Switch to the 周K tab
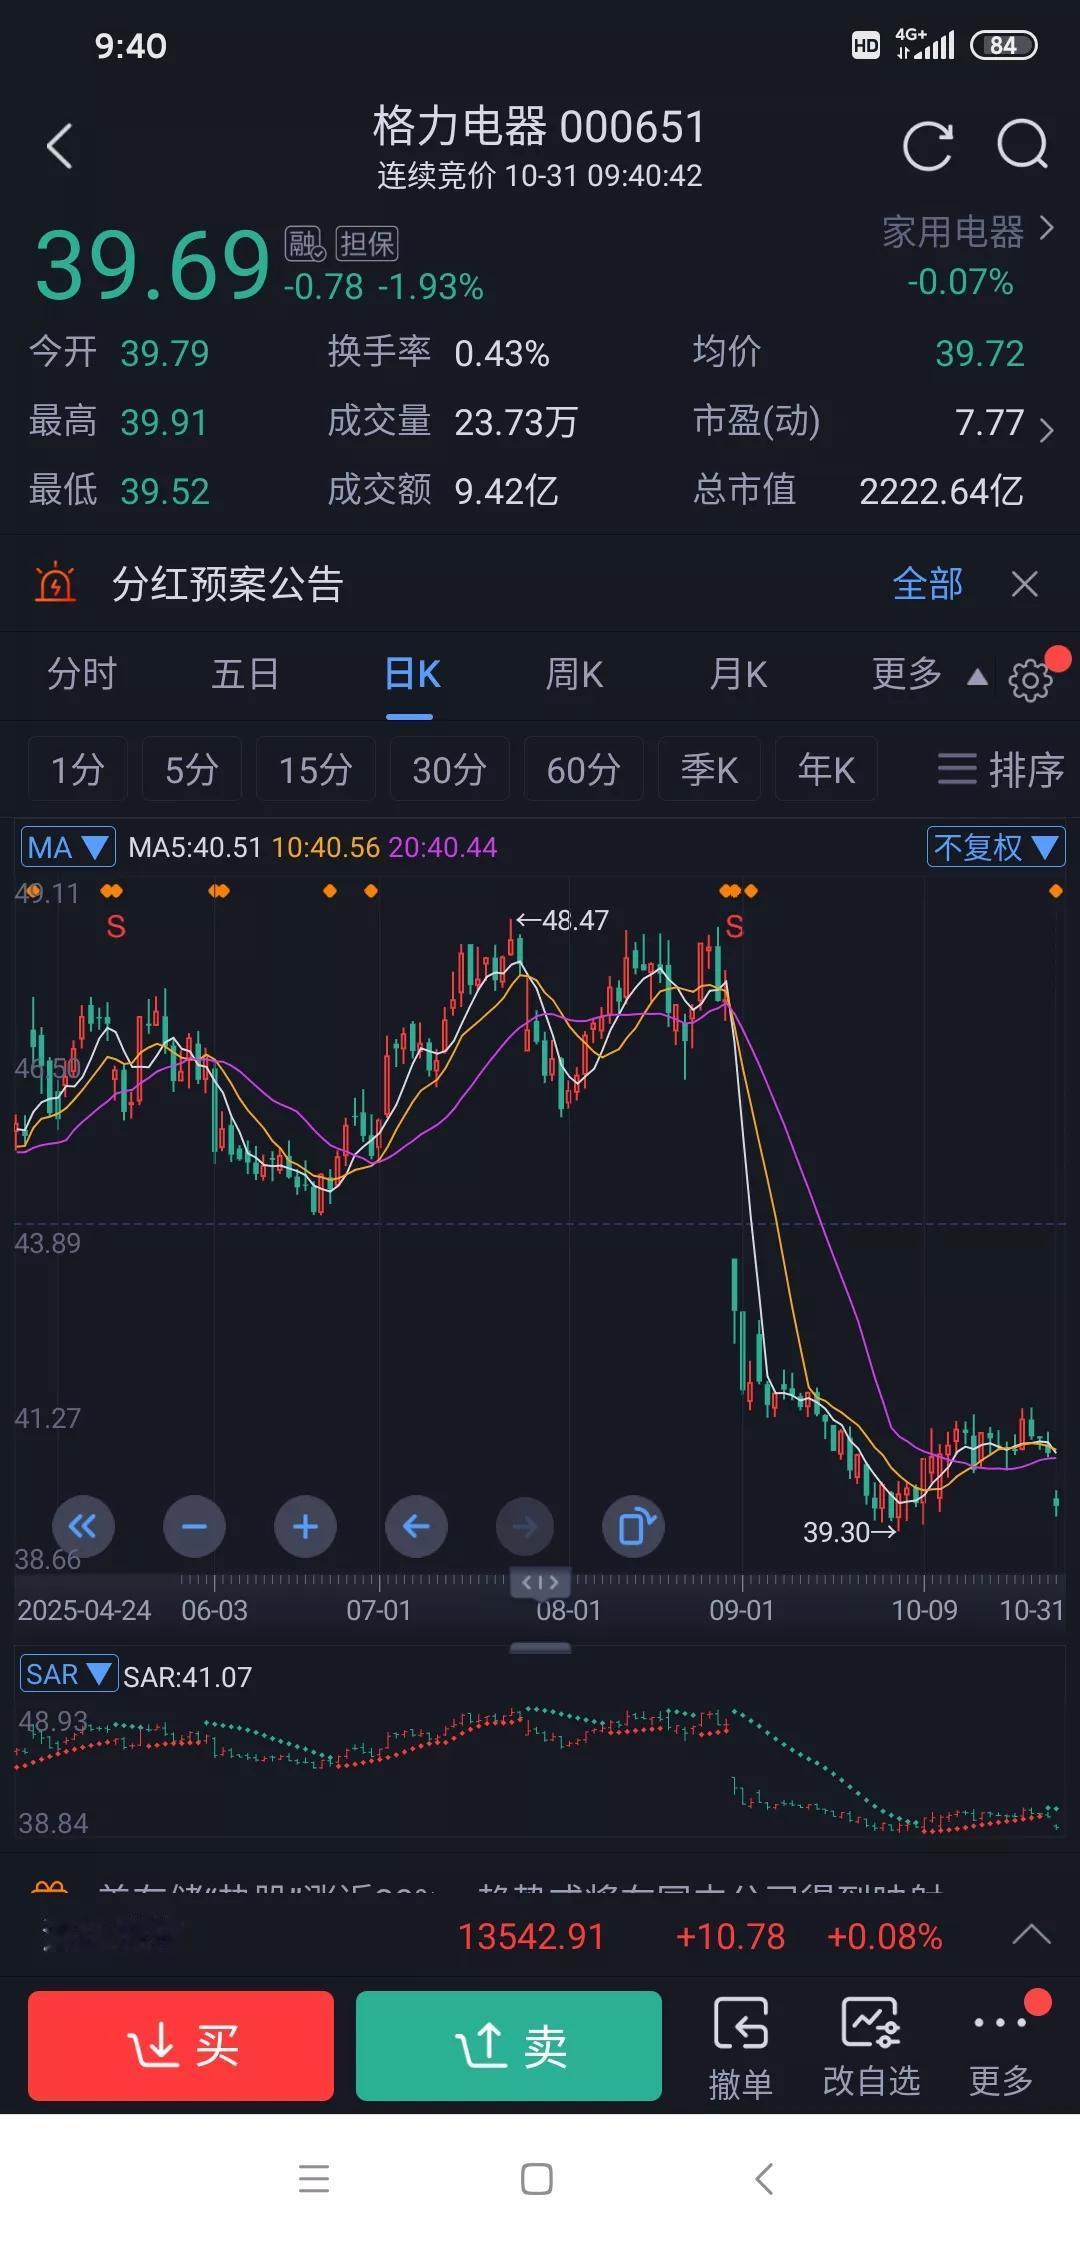 pos(574,674)
